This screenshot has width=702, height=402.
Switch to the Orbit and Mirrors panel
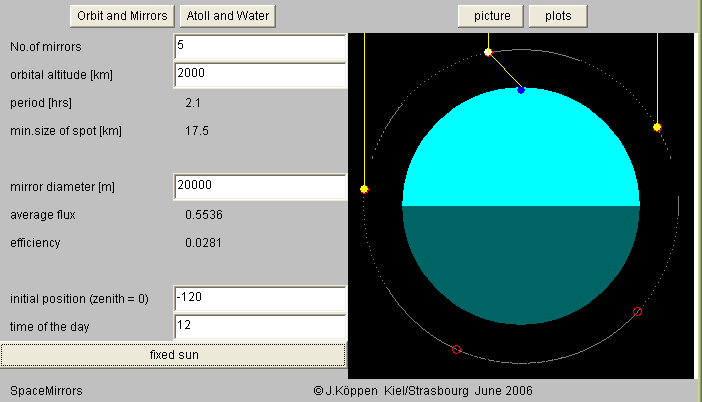122,16
